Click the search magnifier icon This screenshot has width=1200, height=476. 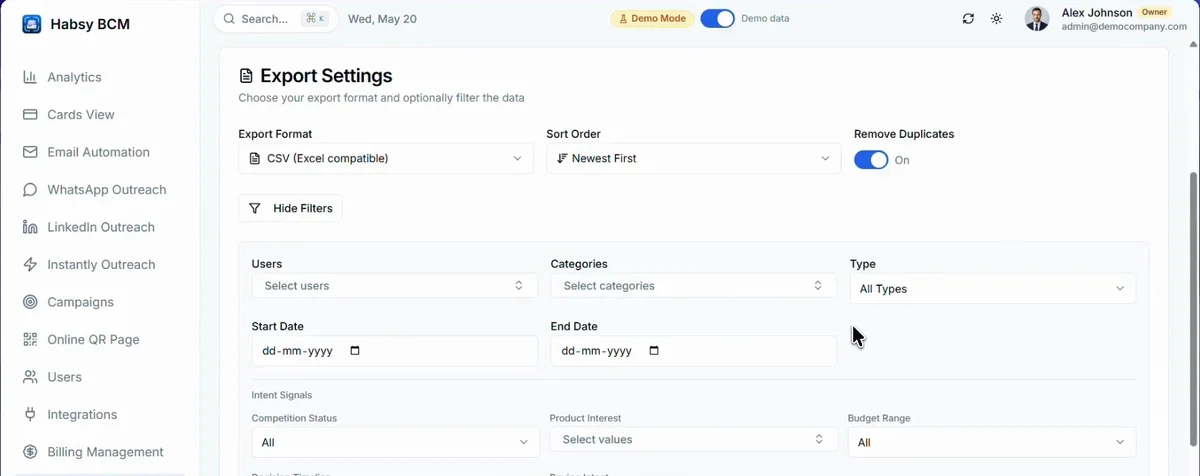point(230,19)
